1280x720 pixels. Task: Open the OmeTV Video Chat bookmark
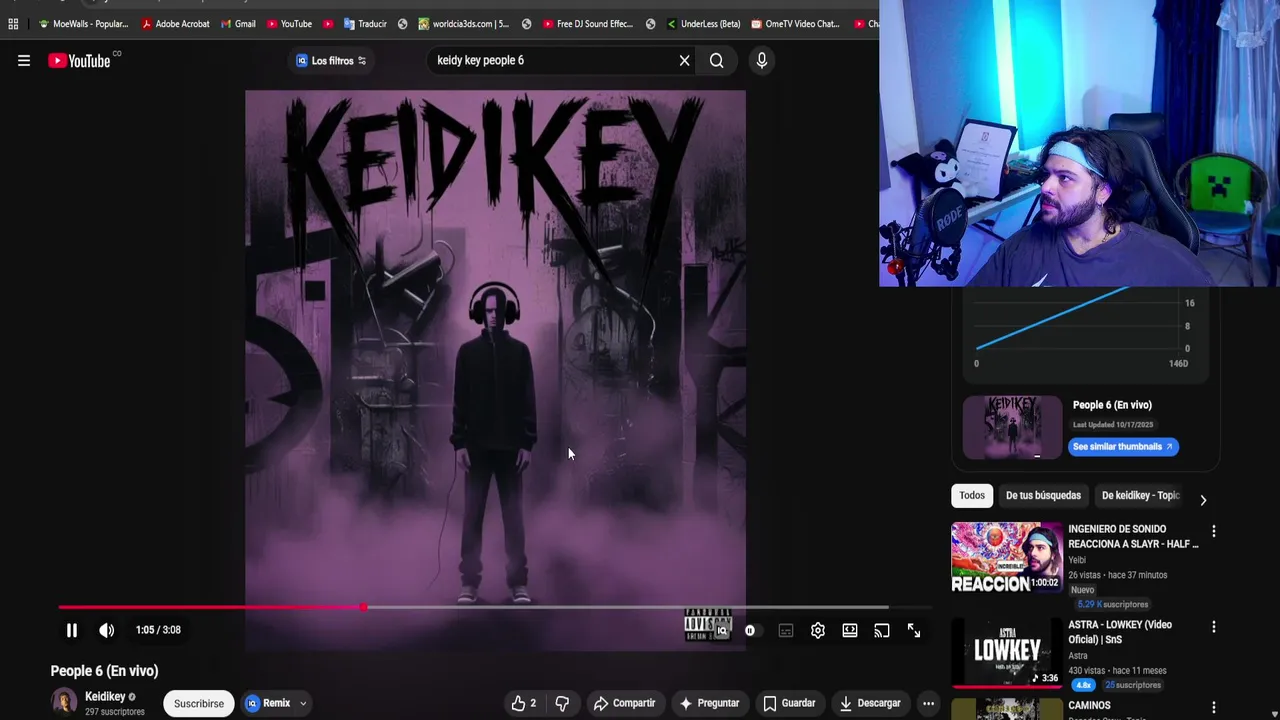point(796,24)
